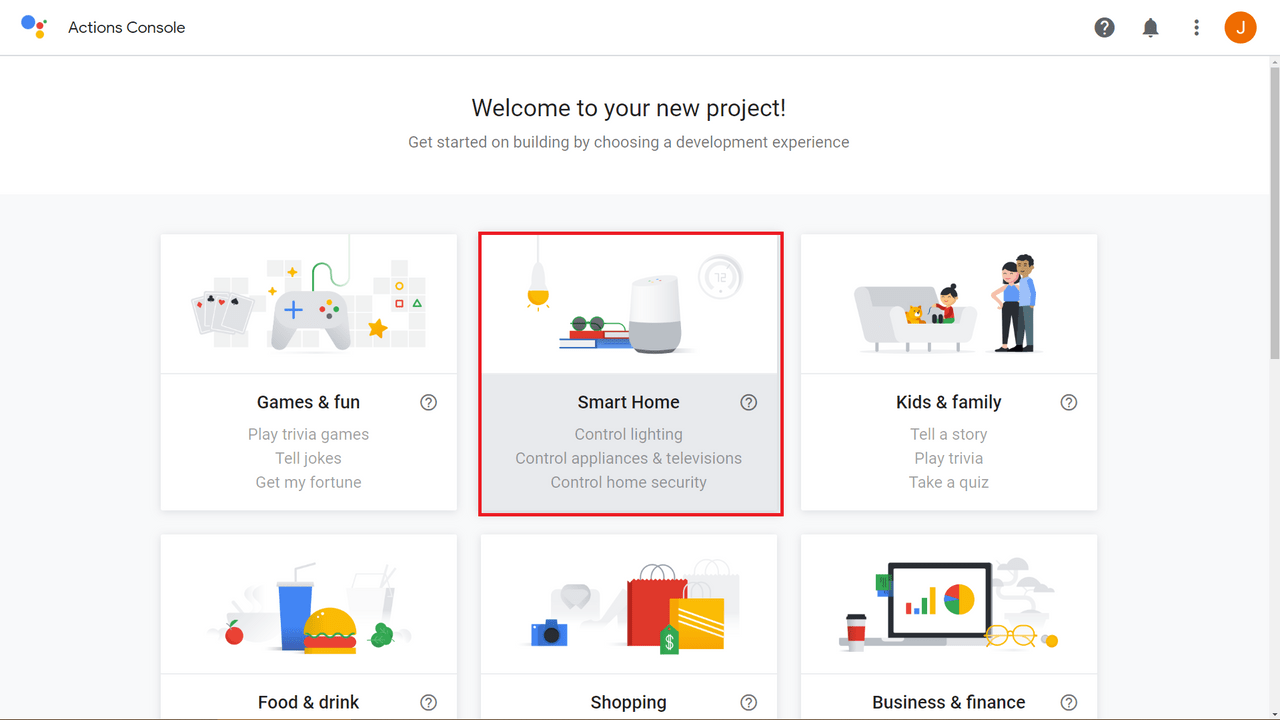
Task: Select the Kids & family card illustration
Action: (949, 304)
